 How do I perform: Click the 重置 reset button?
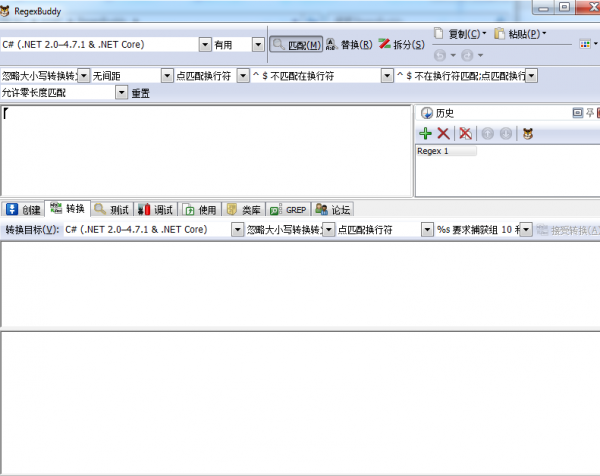[x=140, y=93]
